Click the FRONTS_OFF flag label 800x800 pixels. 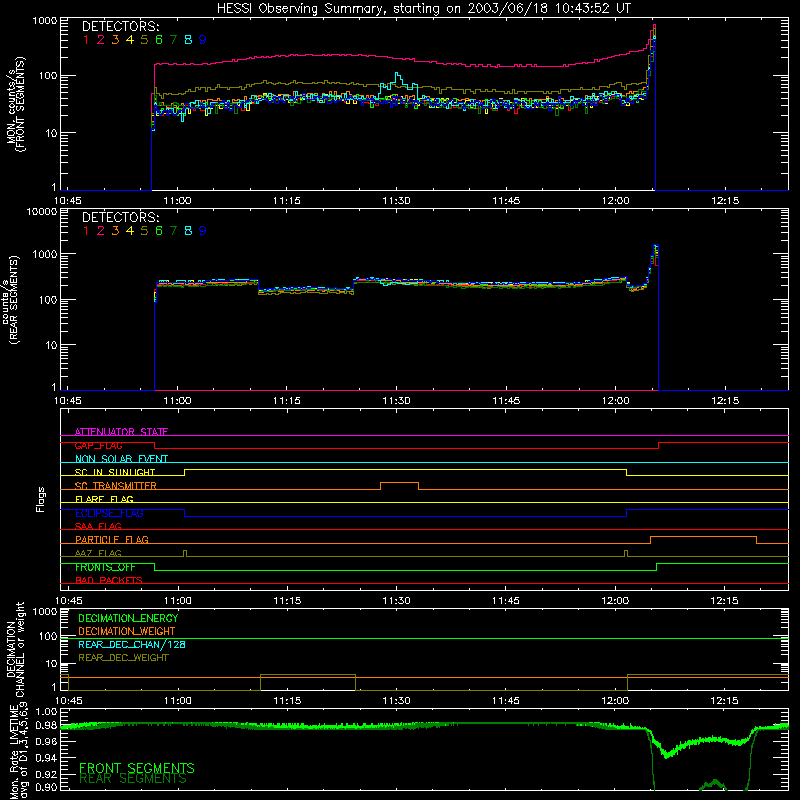(x=105, y=567)
